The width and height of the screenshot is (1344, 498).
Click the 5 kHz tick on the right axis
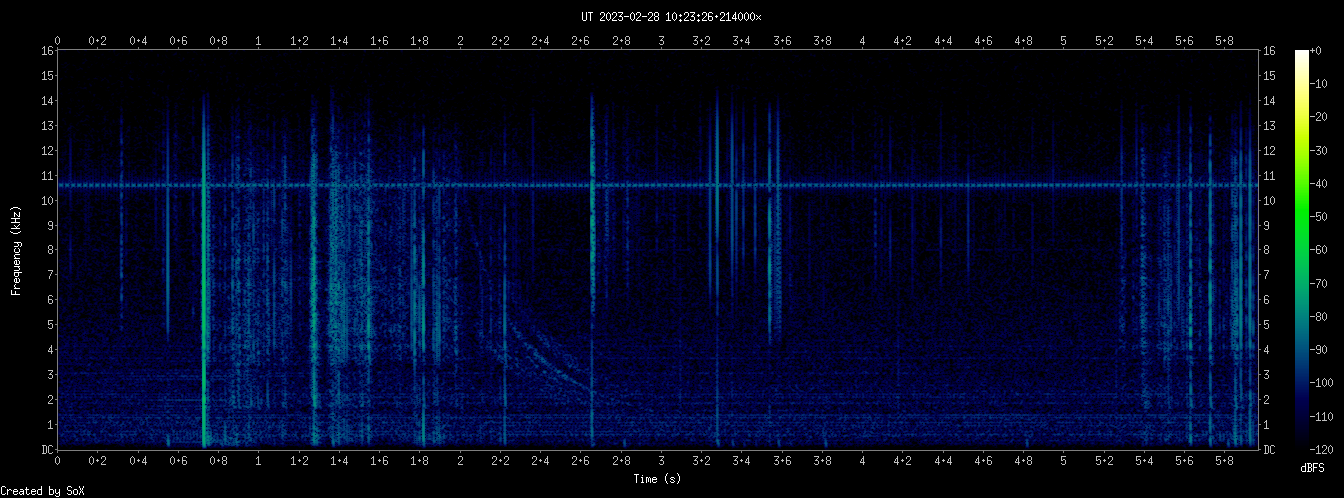(x=1267, y=324)
